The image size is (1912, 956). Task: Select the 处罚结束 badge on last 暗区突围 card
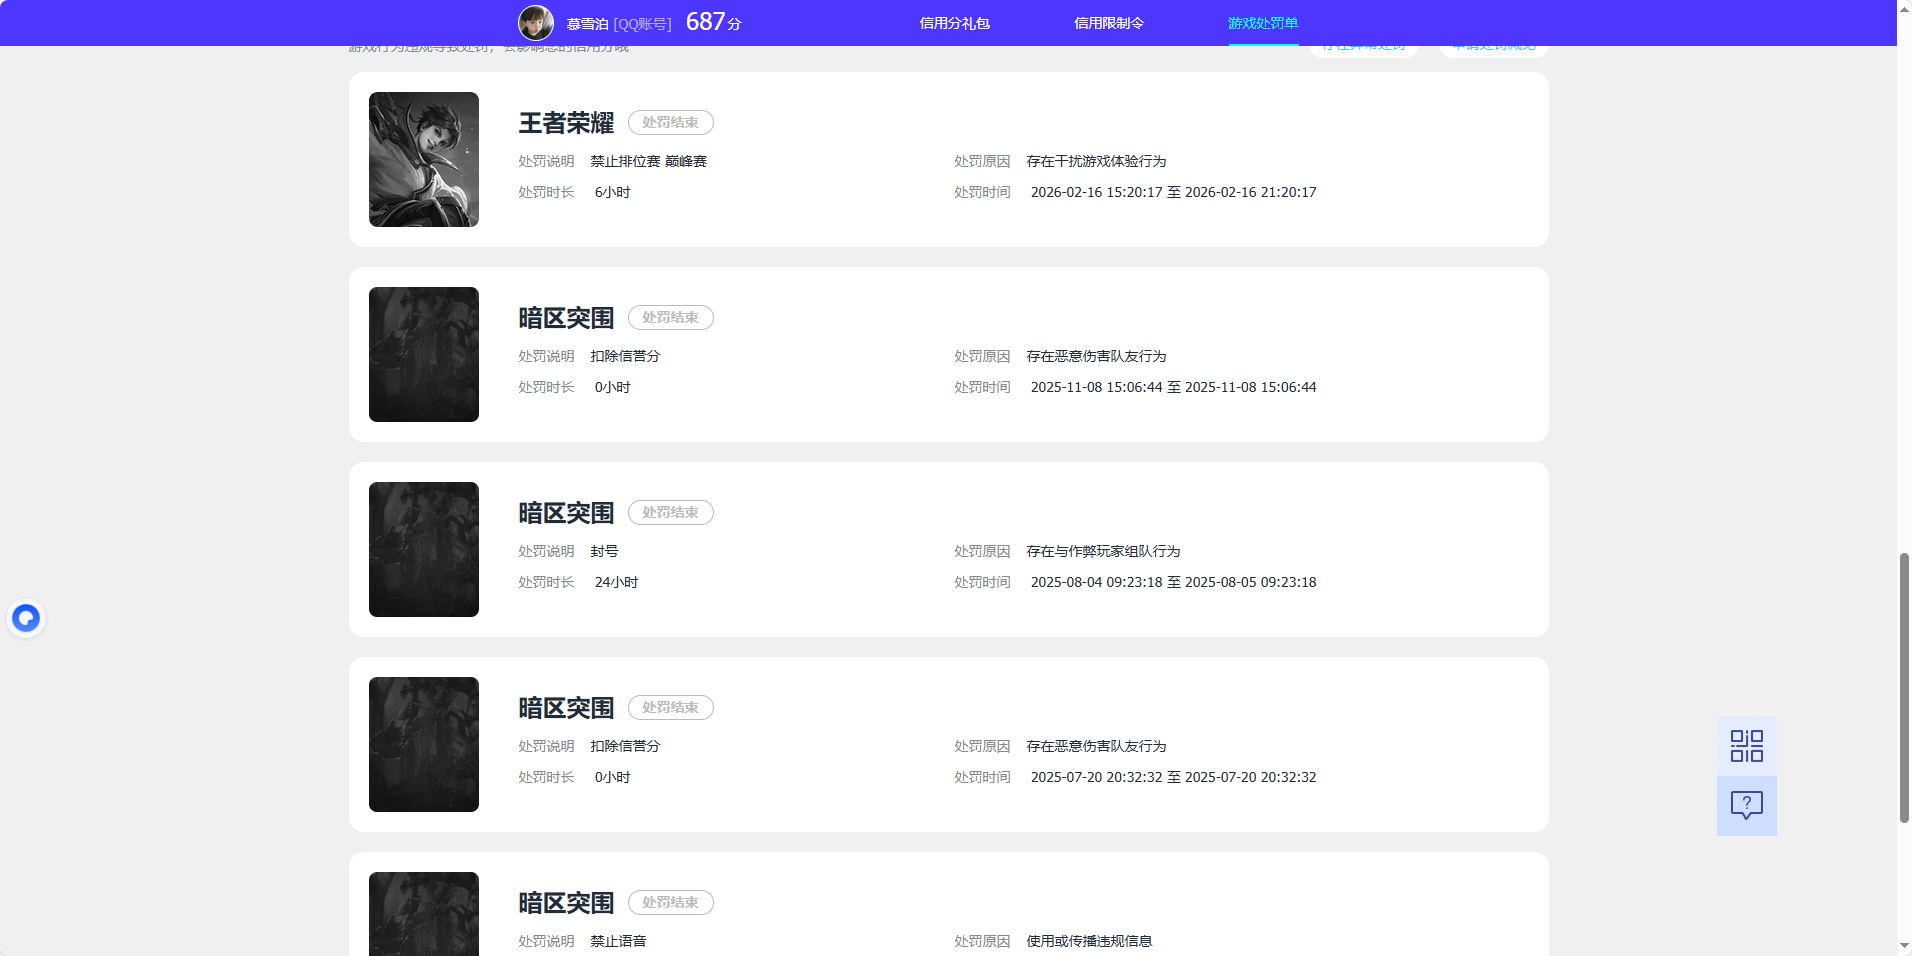pyautogui.click(x=670, y=902)
